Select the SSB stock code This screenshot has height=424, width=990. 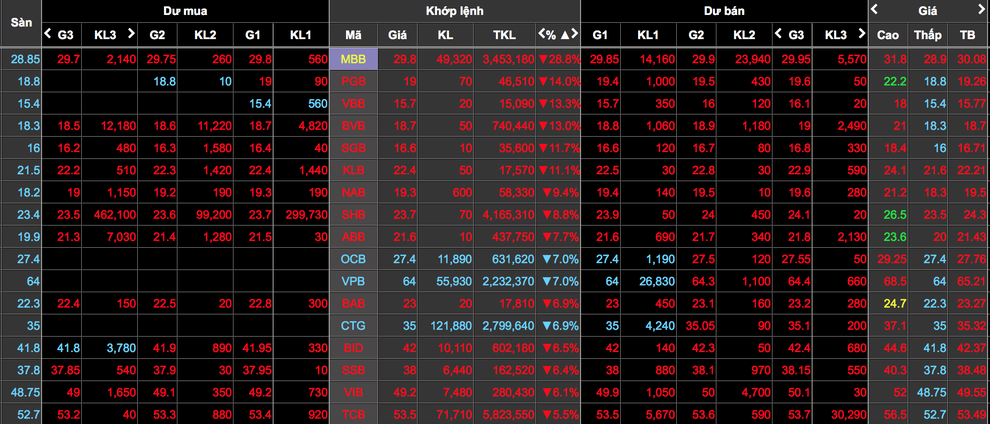click(354, 370)
